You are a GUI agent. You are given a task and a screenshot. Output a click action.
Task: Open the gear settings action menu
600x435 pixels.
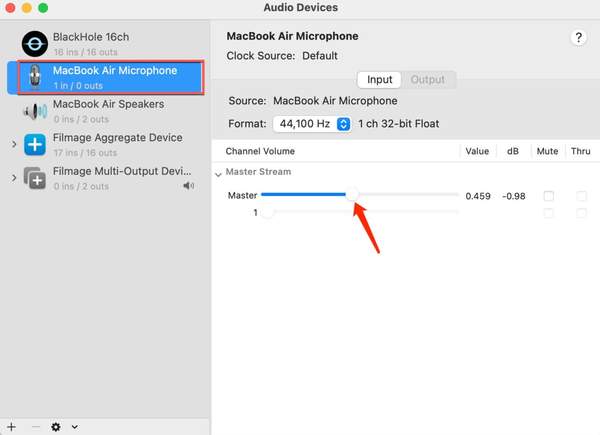56,426
